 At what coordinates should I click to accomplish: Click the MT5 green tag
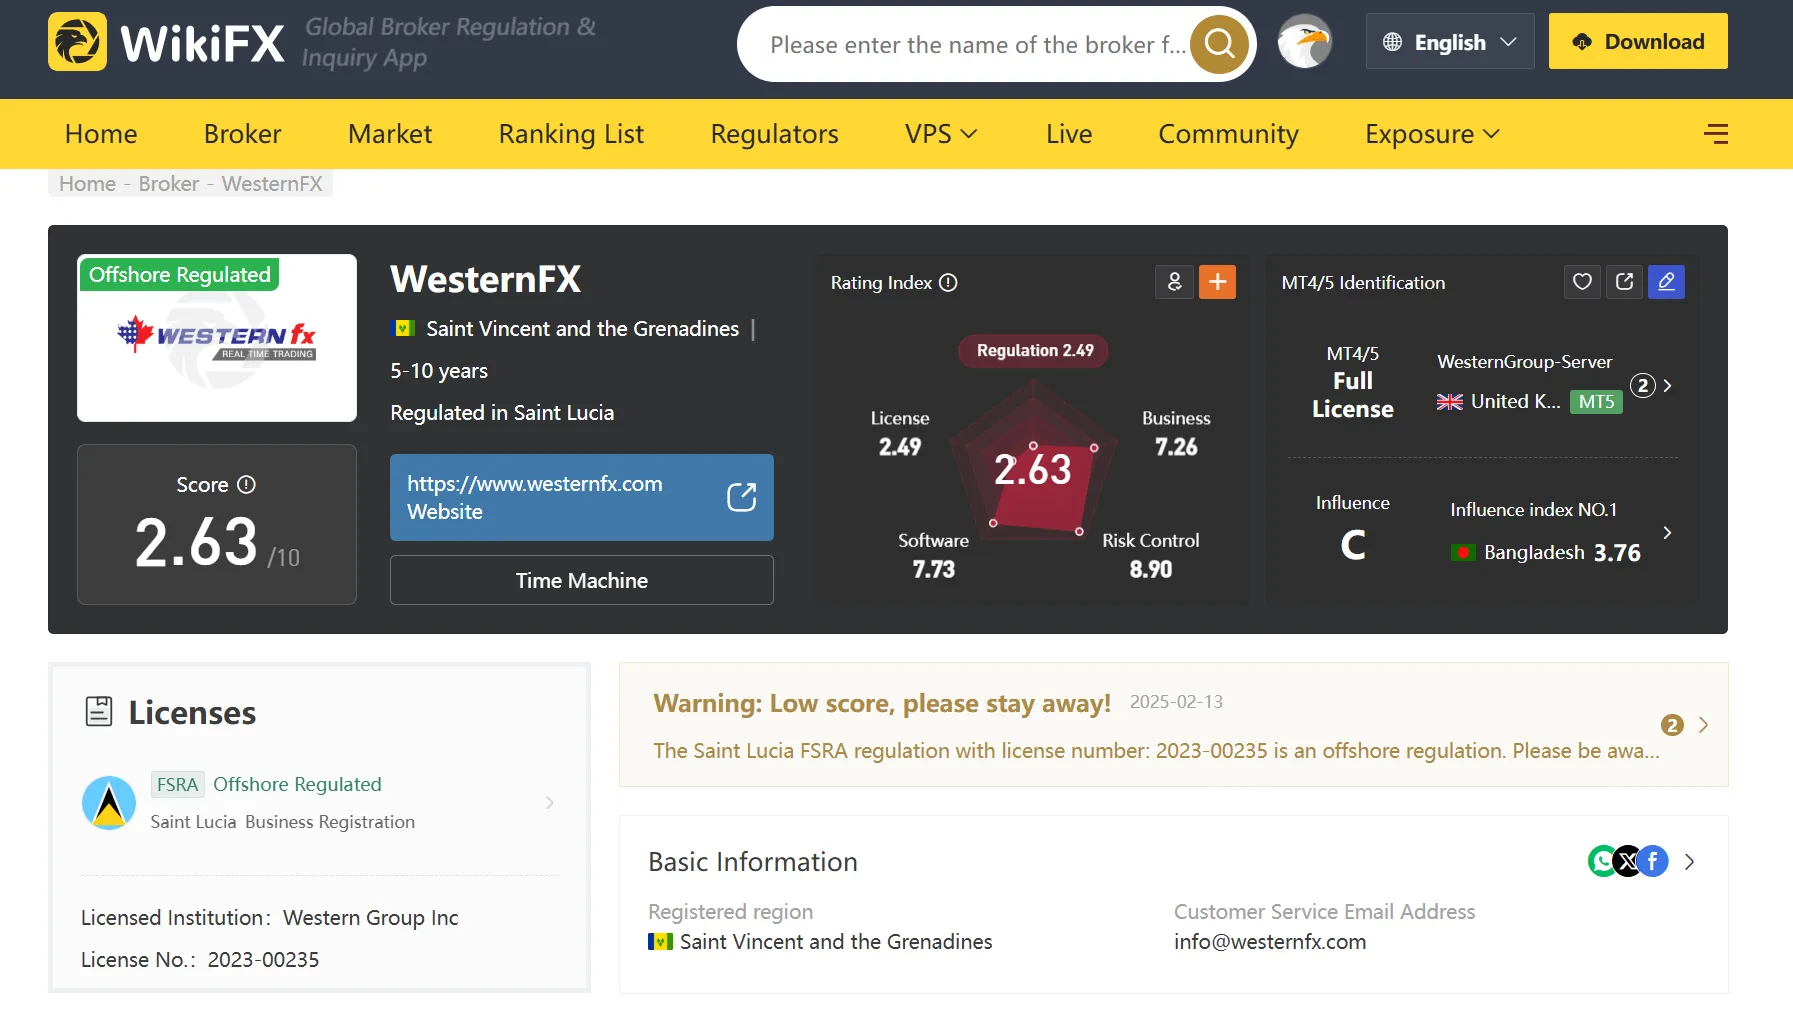[x=1596, y=402]
